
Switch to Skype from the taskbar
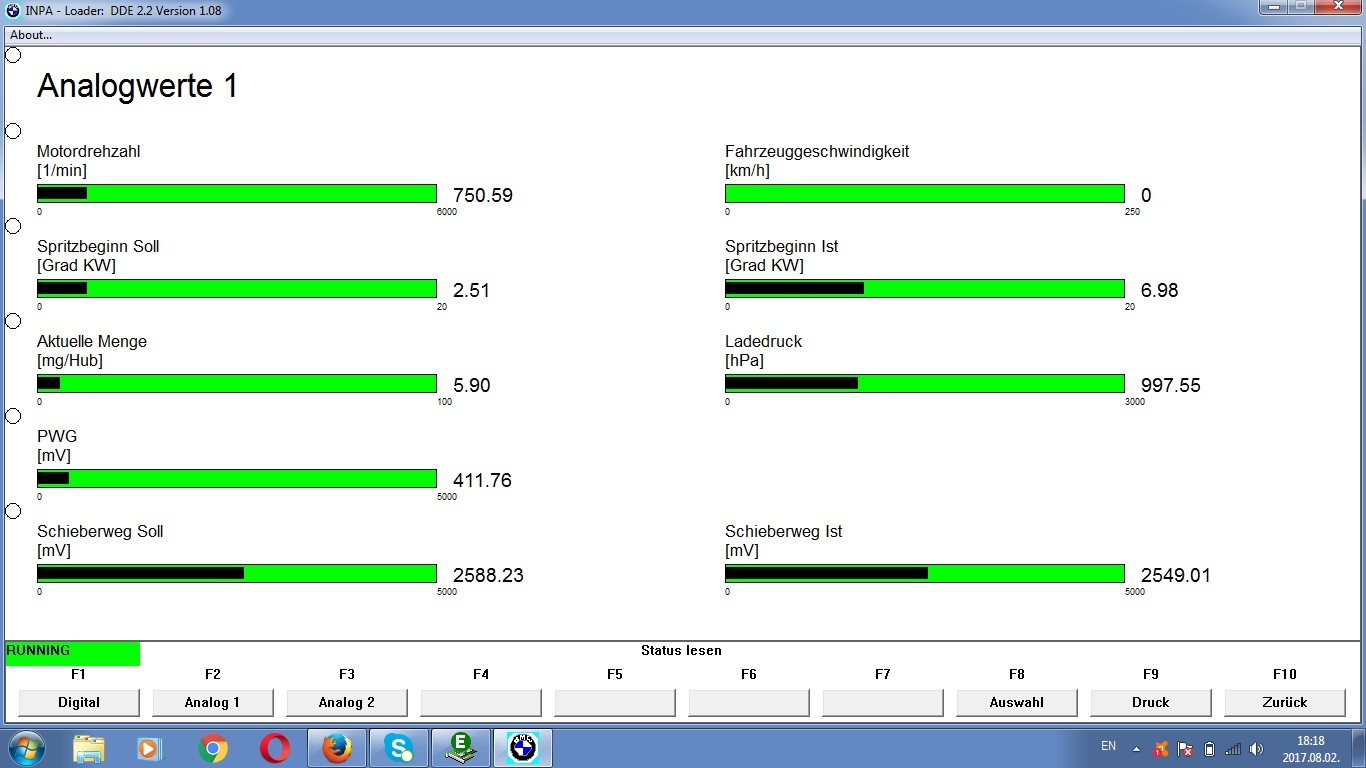[399, 748]
